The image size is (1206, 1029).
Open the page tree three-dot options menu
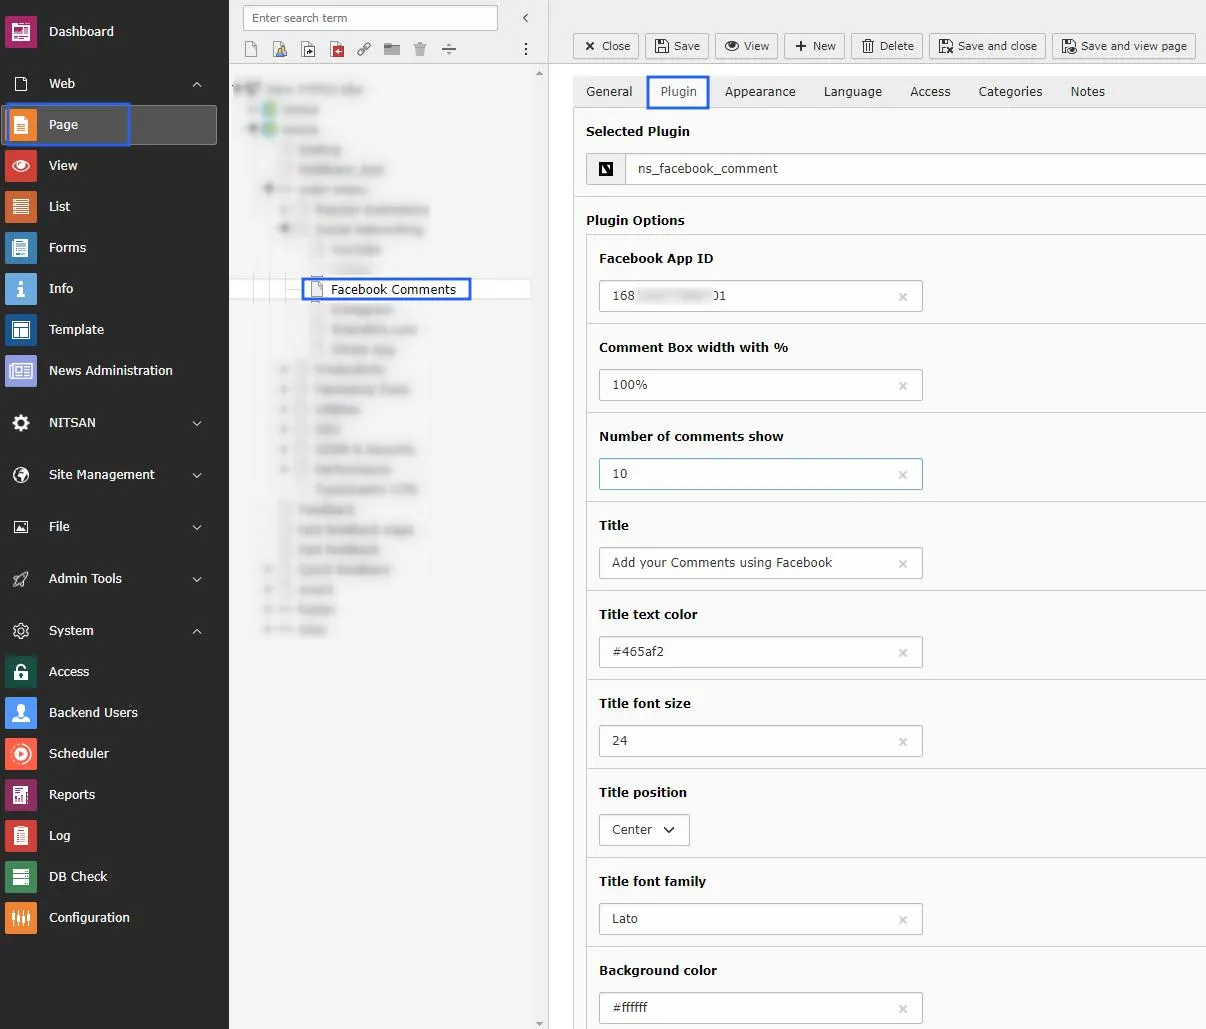pyautogui.click(x=526, y=49)
